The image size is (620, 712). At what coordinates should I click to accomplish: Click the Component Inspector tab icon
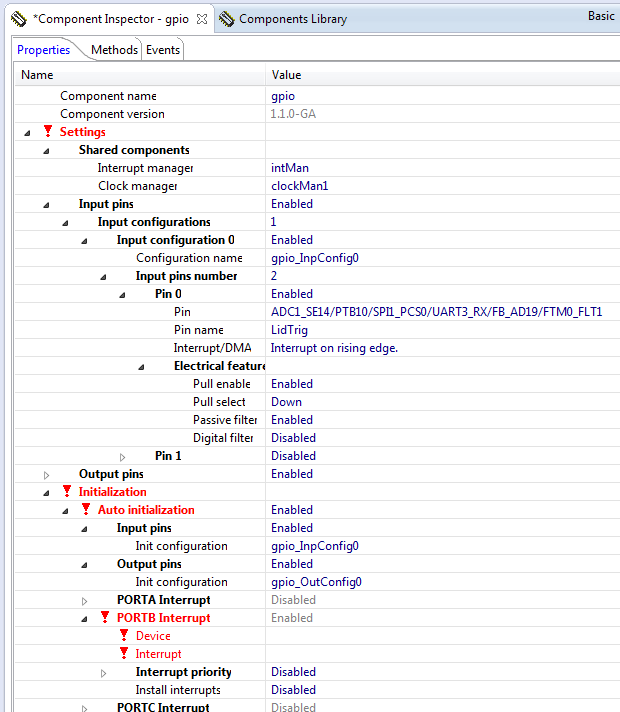(18, 19)
